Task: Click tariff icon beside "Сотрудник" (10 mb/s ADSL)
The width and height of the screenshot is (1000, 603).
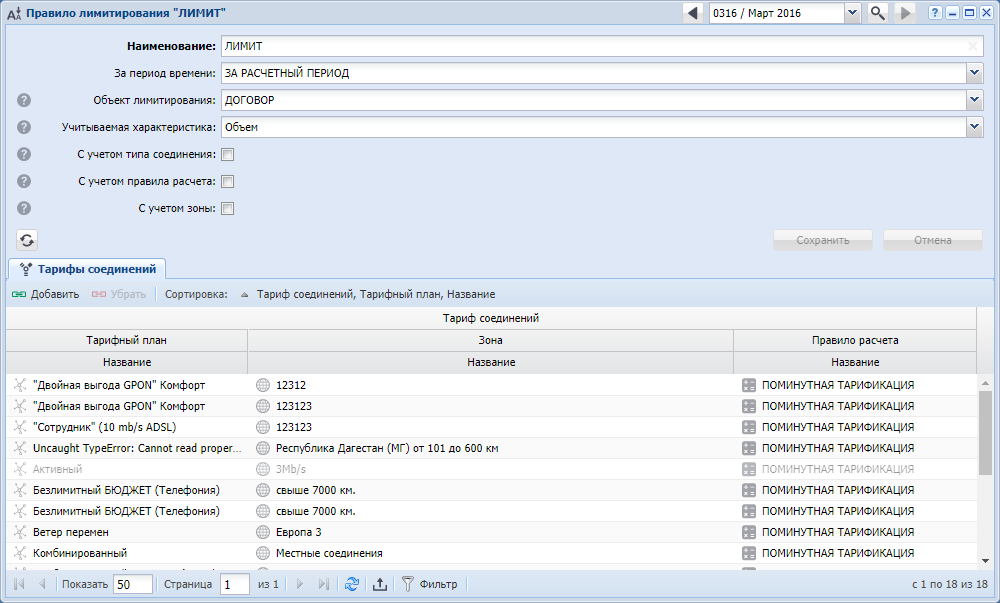Action: click(20, 427)
